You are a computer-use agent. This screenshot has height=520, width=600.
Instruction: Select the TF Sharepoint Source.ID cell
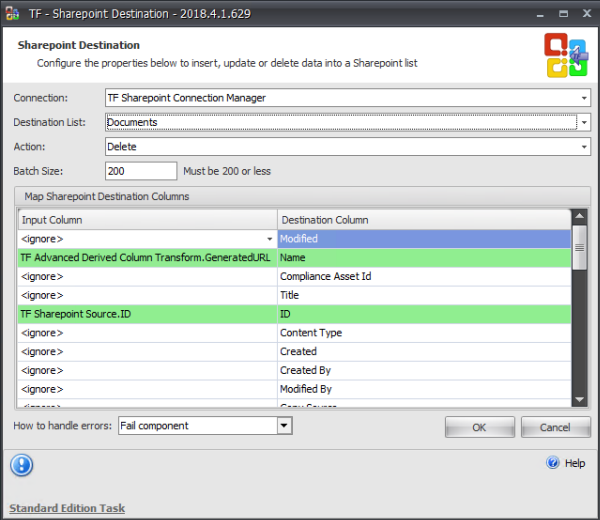(147, 314)
